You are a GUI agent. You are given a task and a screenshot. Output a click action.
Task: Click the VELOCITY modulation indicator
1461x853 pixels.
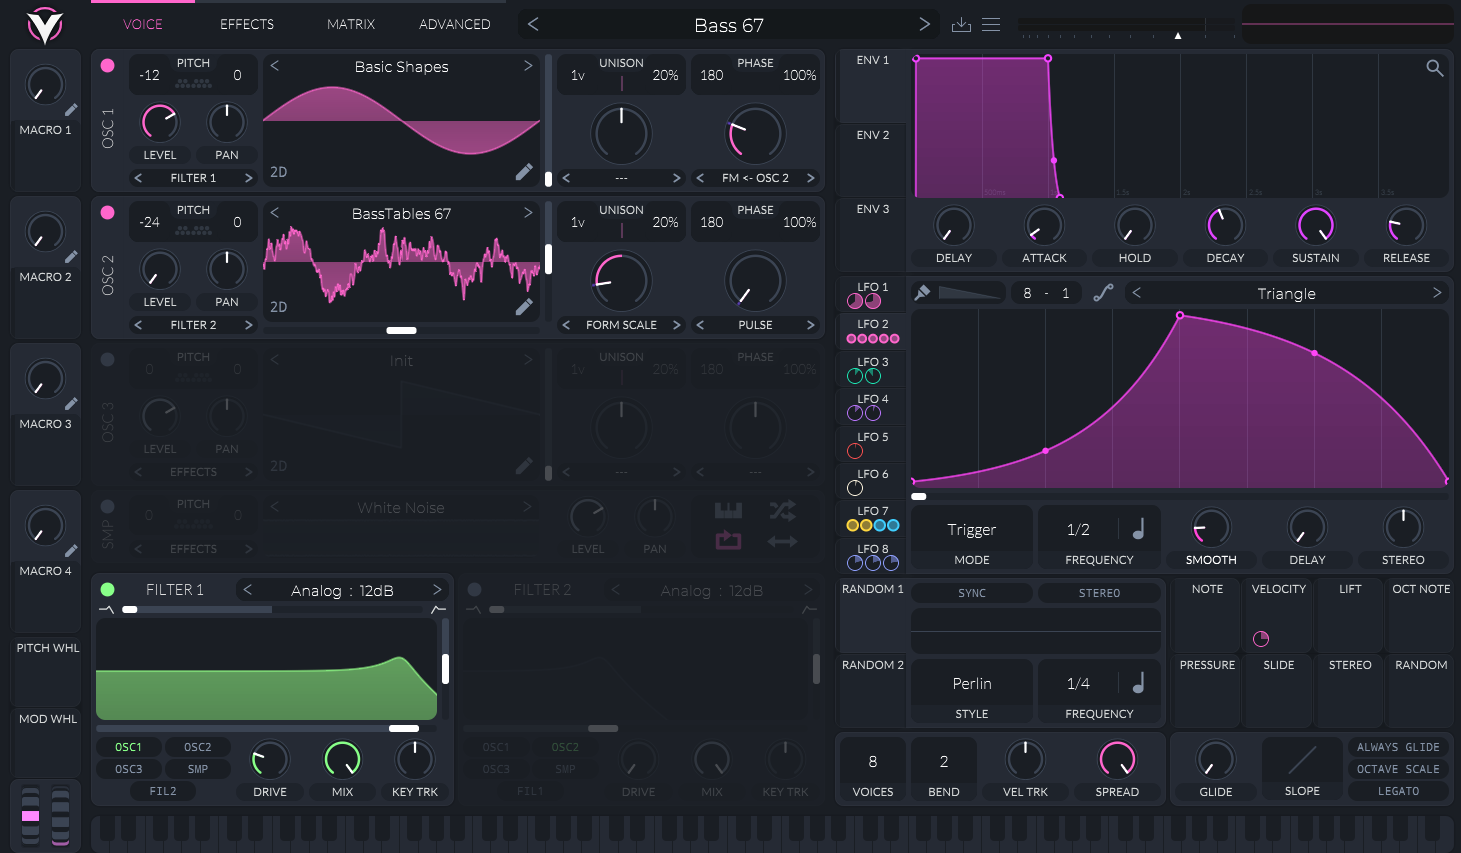(1261, 639)
